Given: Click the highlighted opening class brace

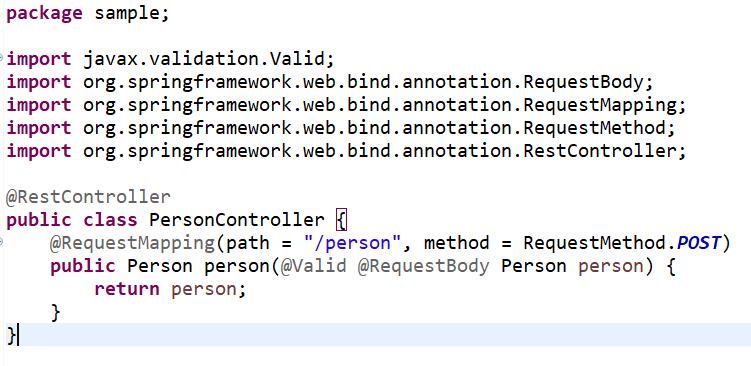Looking at the screenshot, I should tap(341, 220).
